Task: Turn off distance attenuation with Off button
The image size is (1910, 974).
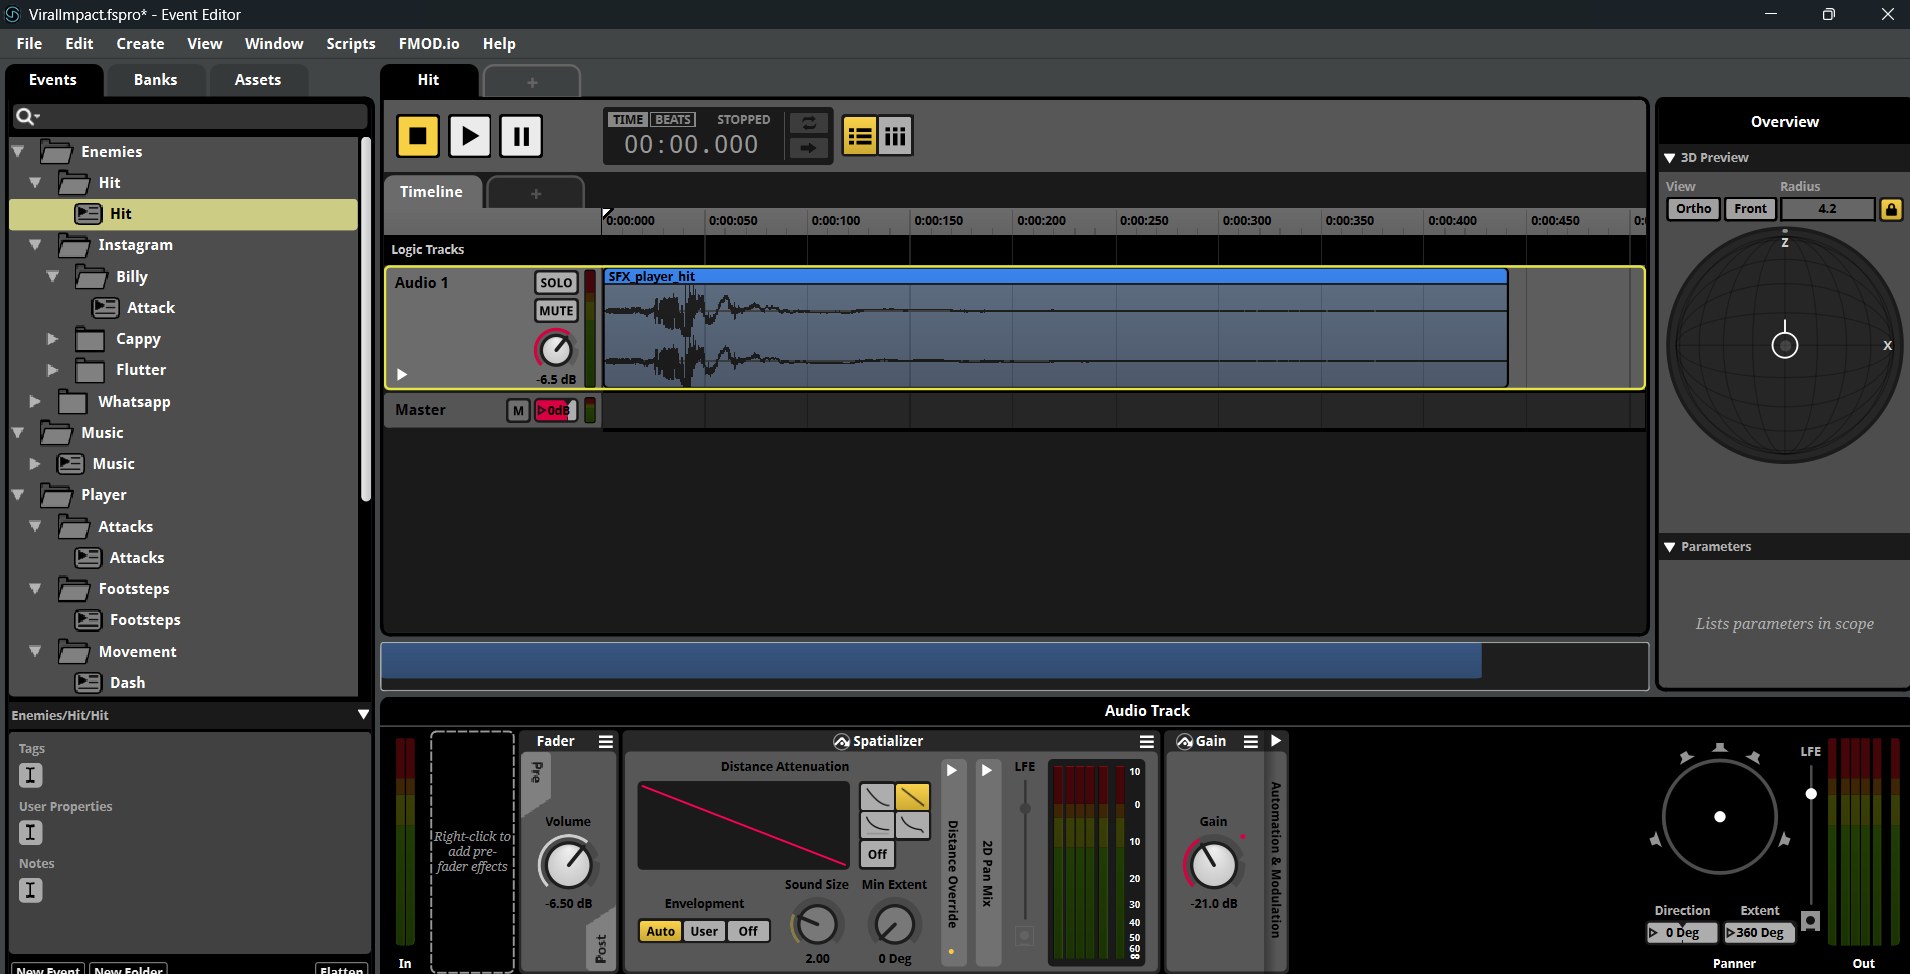Action: pos(877,854)
